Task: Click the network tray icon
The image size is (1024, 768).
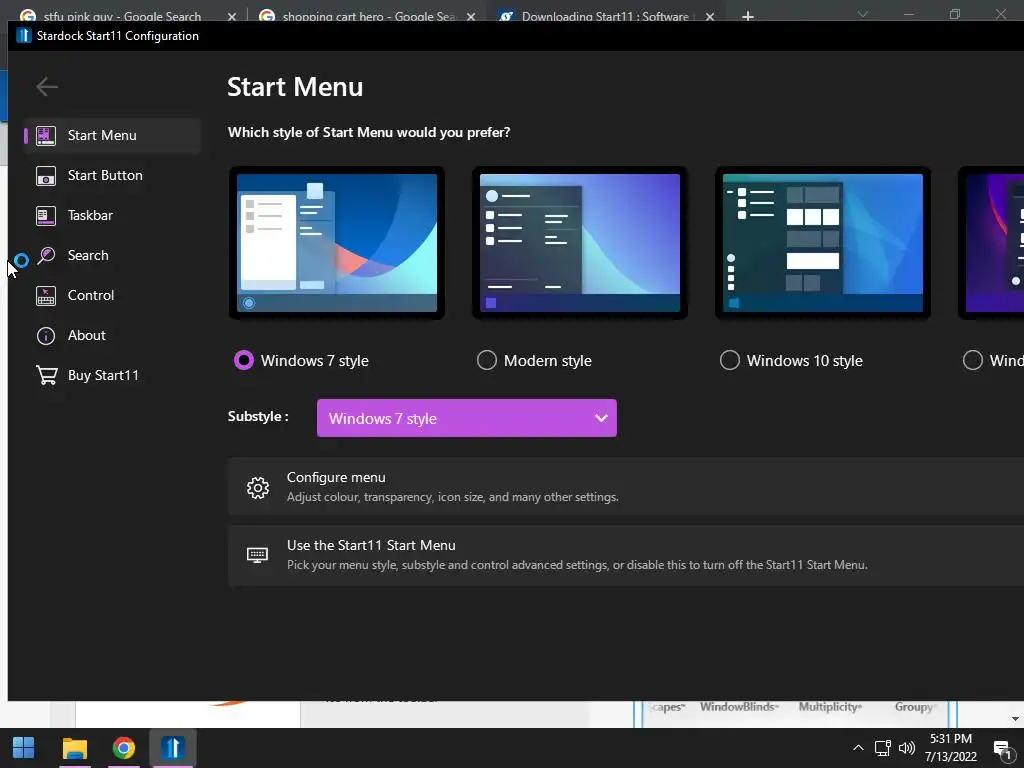Action: (883, 748)
